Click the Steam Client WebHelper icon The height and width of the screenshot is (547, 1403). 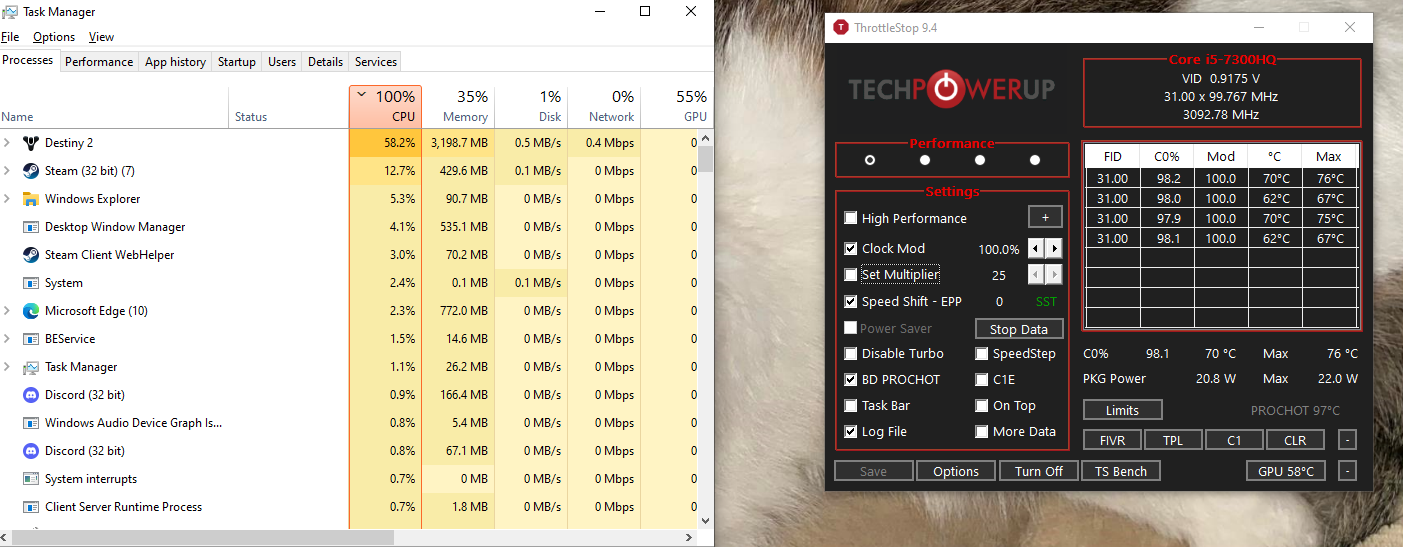coord(30,255)
